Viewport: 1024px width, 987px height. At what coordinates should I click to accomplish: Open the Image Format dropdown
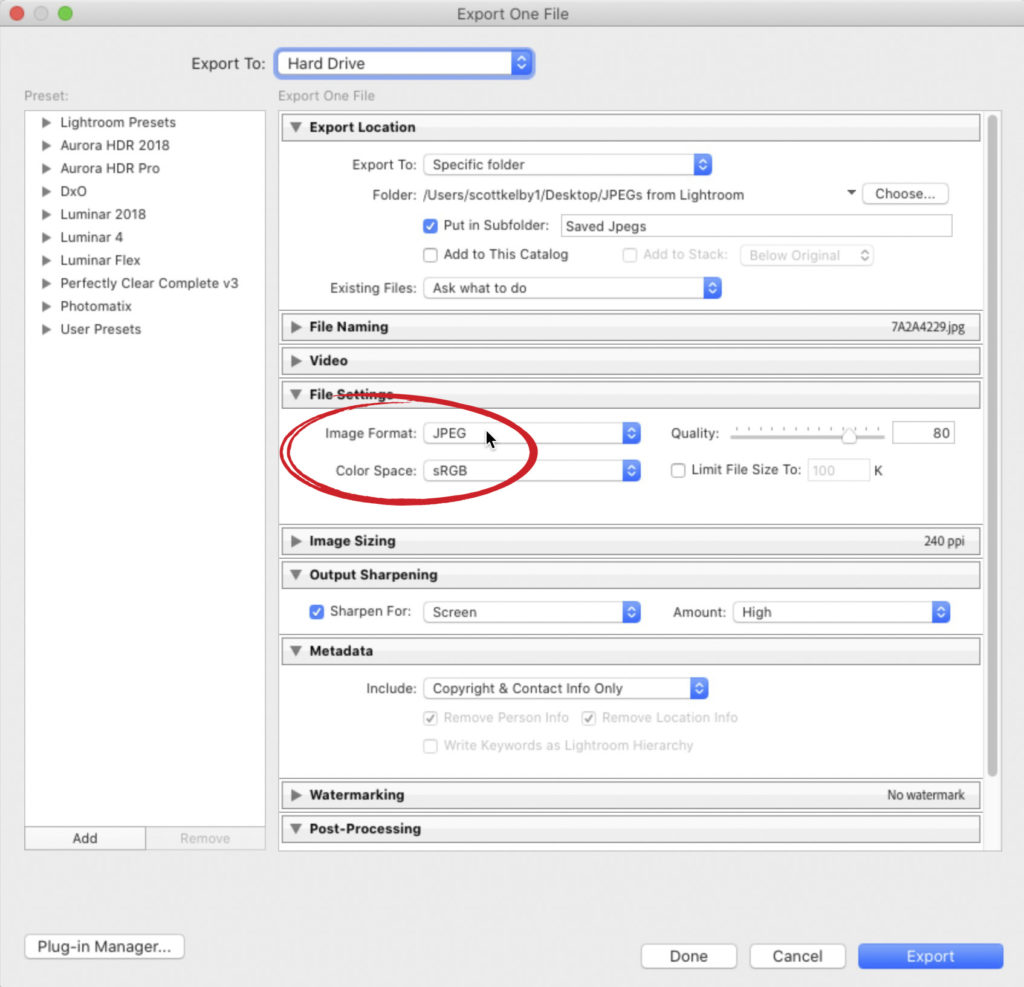point(531,433)
